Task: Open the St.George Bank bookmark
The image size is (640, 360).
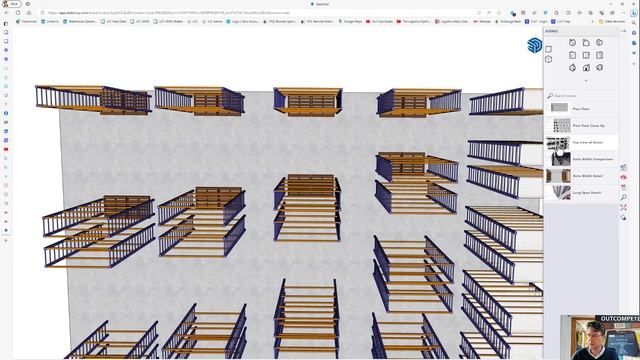Action: pyautogui.click(x=508, y=21)
